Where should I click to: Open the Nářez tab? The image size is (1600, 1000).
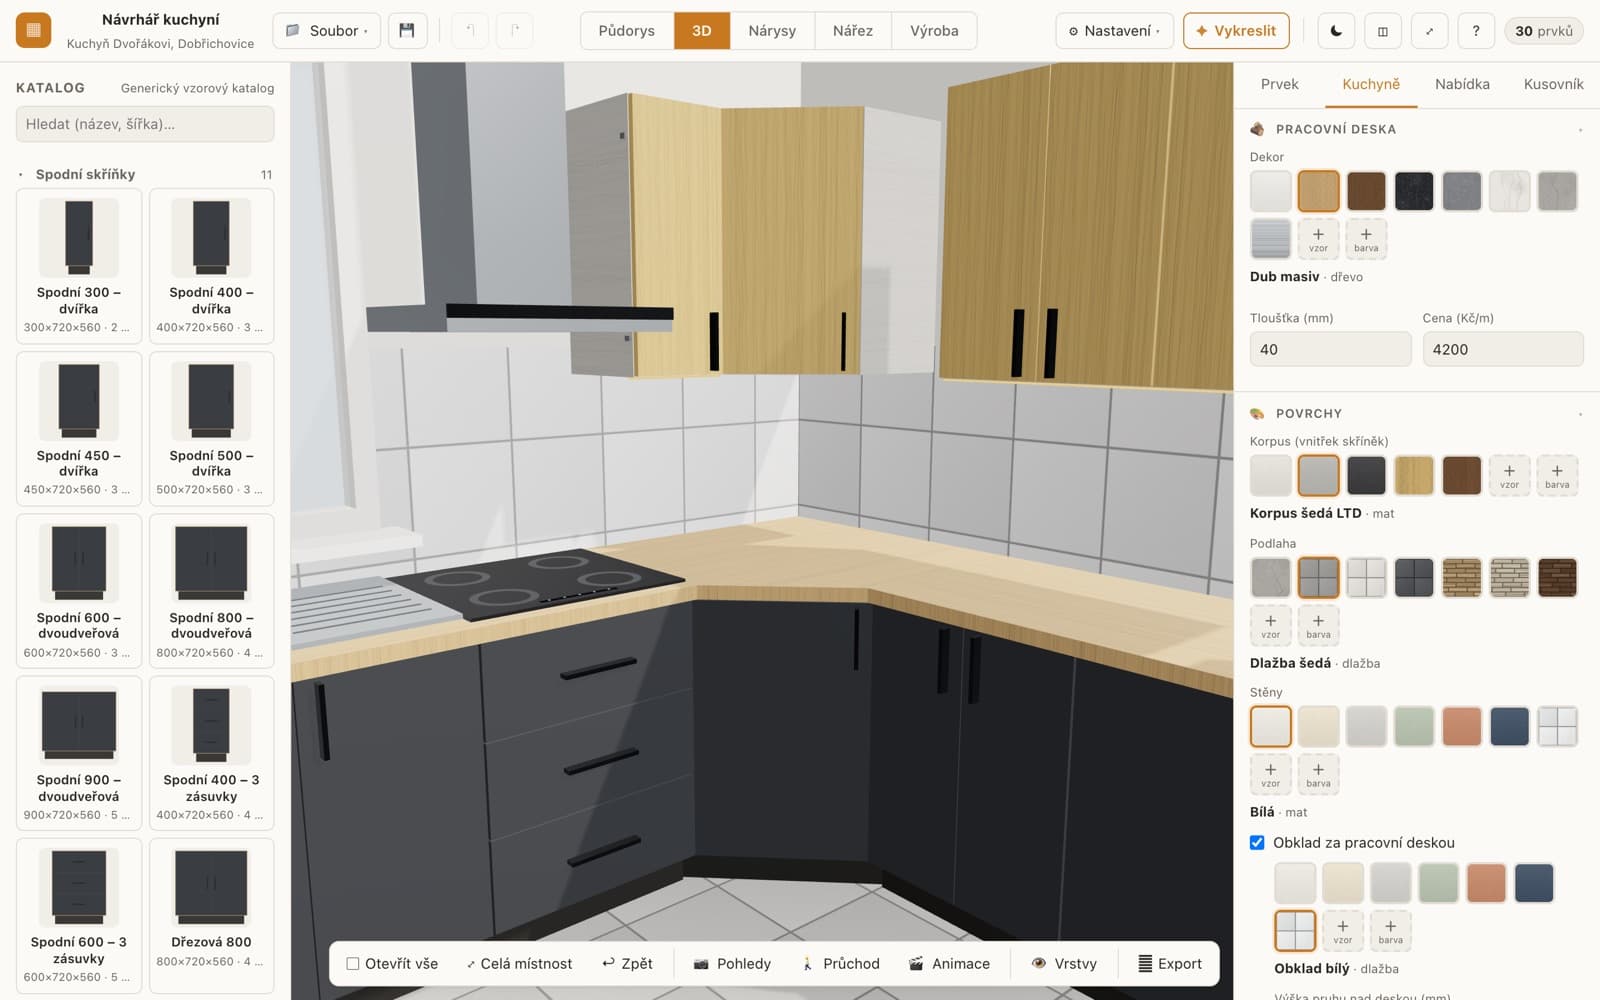click(x=853, y=31)
